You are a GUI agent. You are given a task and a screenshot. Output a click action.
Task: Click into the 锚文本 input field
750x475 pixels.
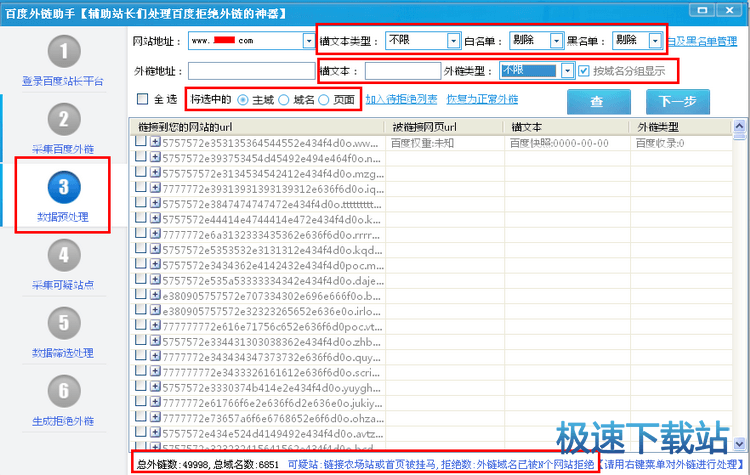(x=403, y=71)
